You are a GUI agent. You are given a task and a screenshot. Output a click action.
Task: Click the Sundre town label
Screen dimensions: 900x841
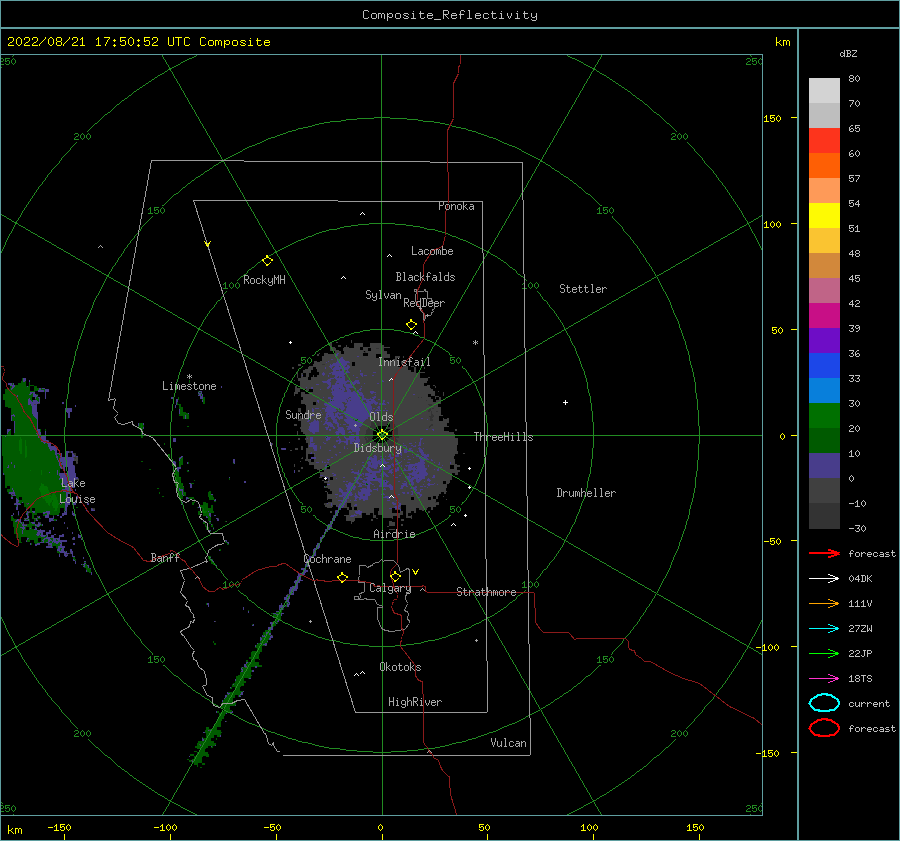pos(303,414)
